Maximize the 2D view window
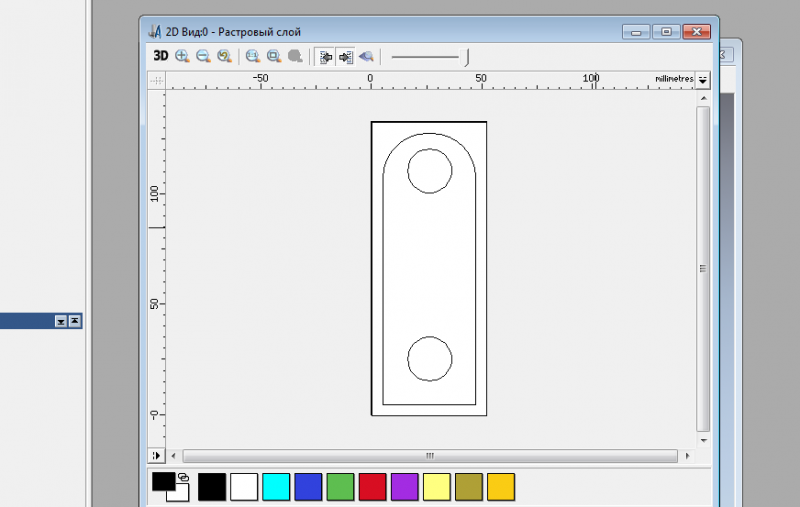This screenshot has height=507, width=800. tap(666, 32)
